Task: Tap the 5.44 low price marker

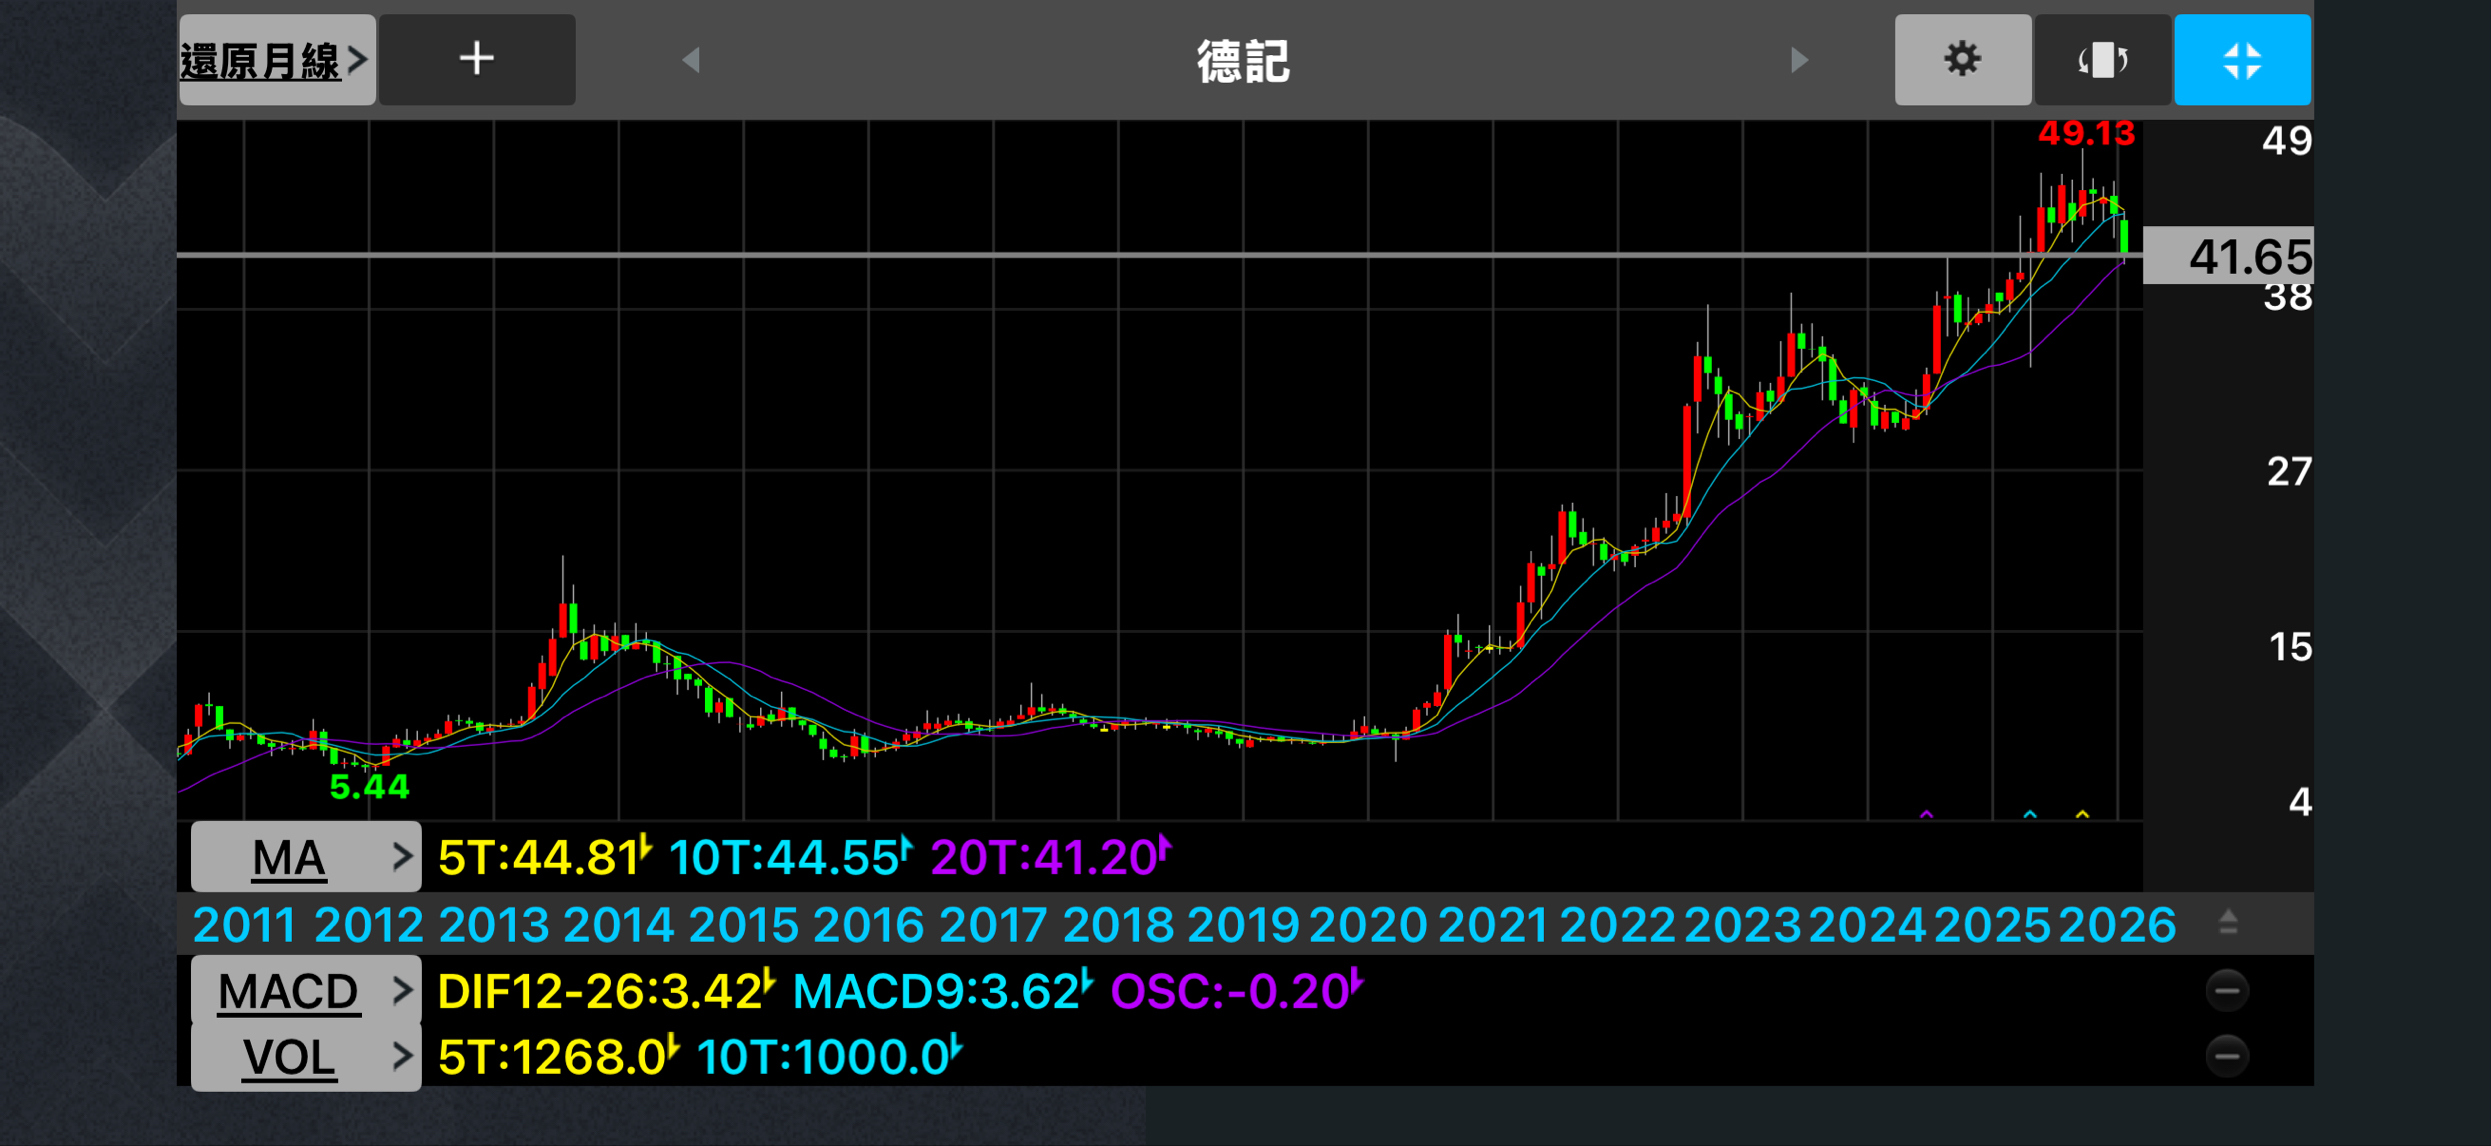Action: tap(369, 787)
